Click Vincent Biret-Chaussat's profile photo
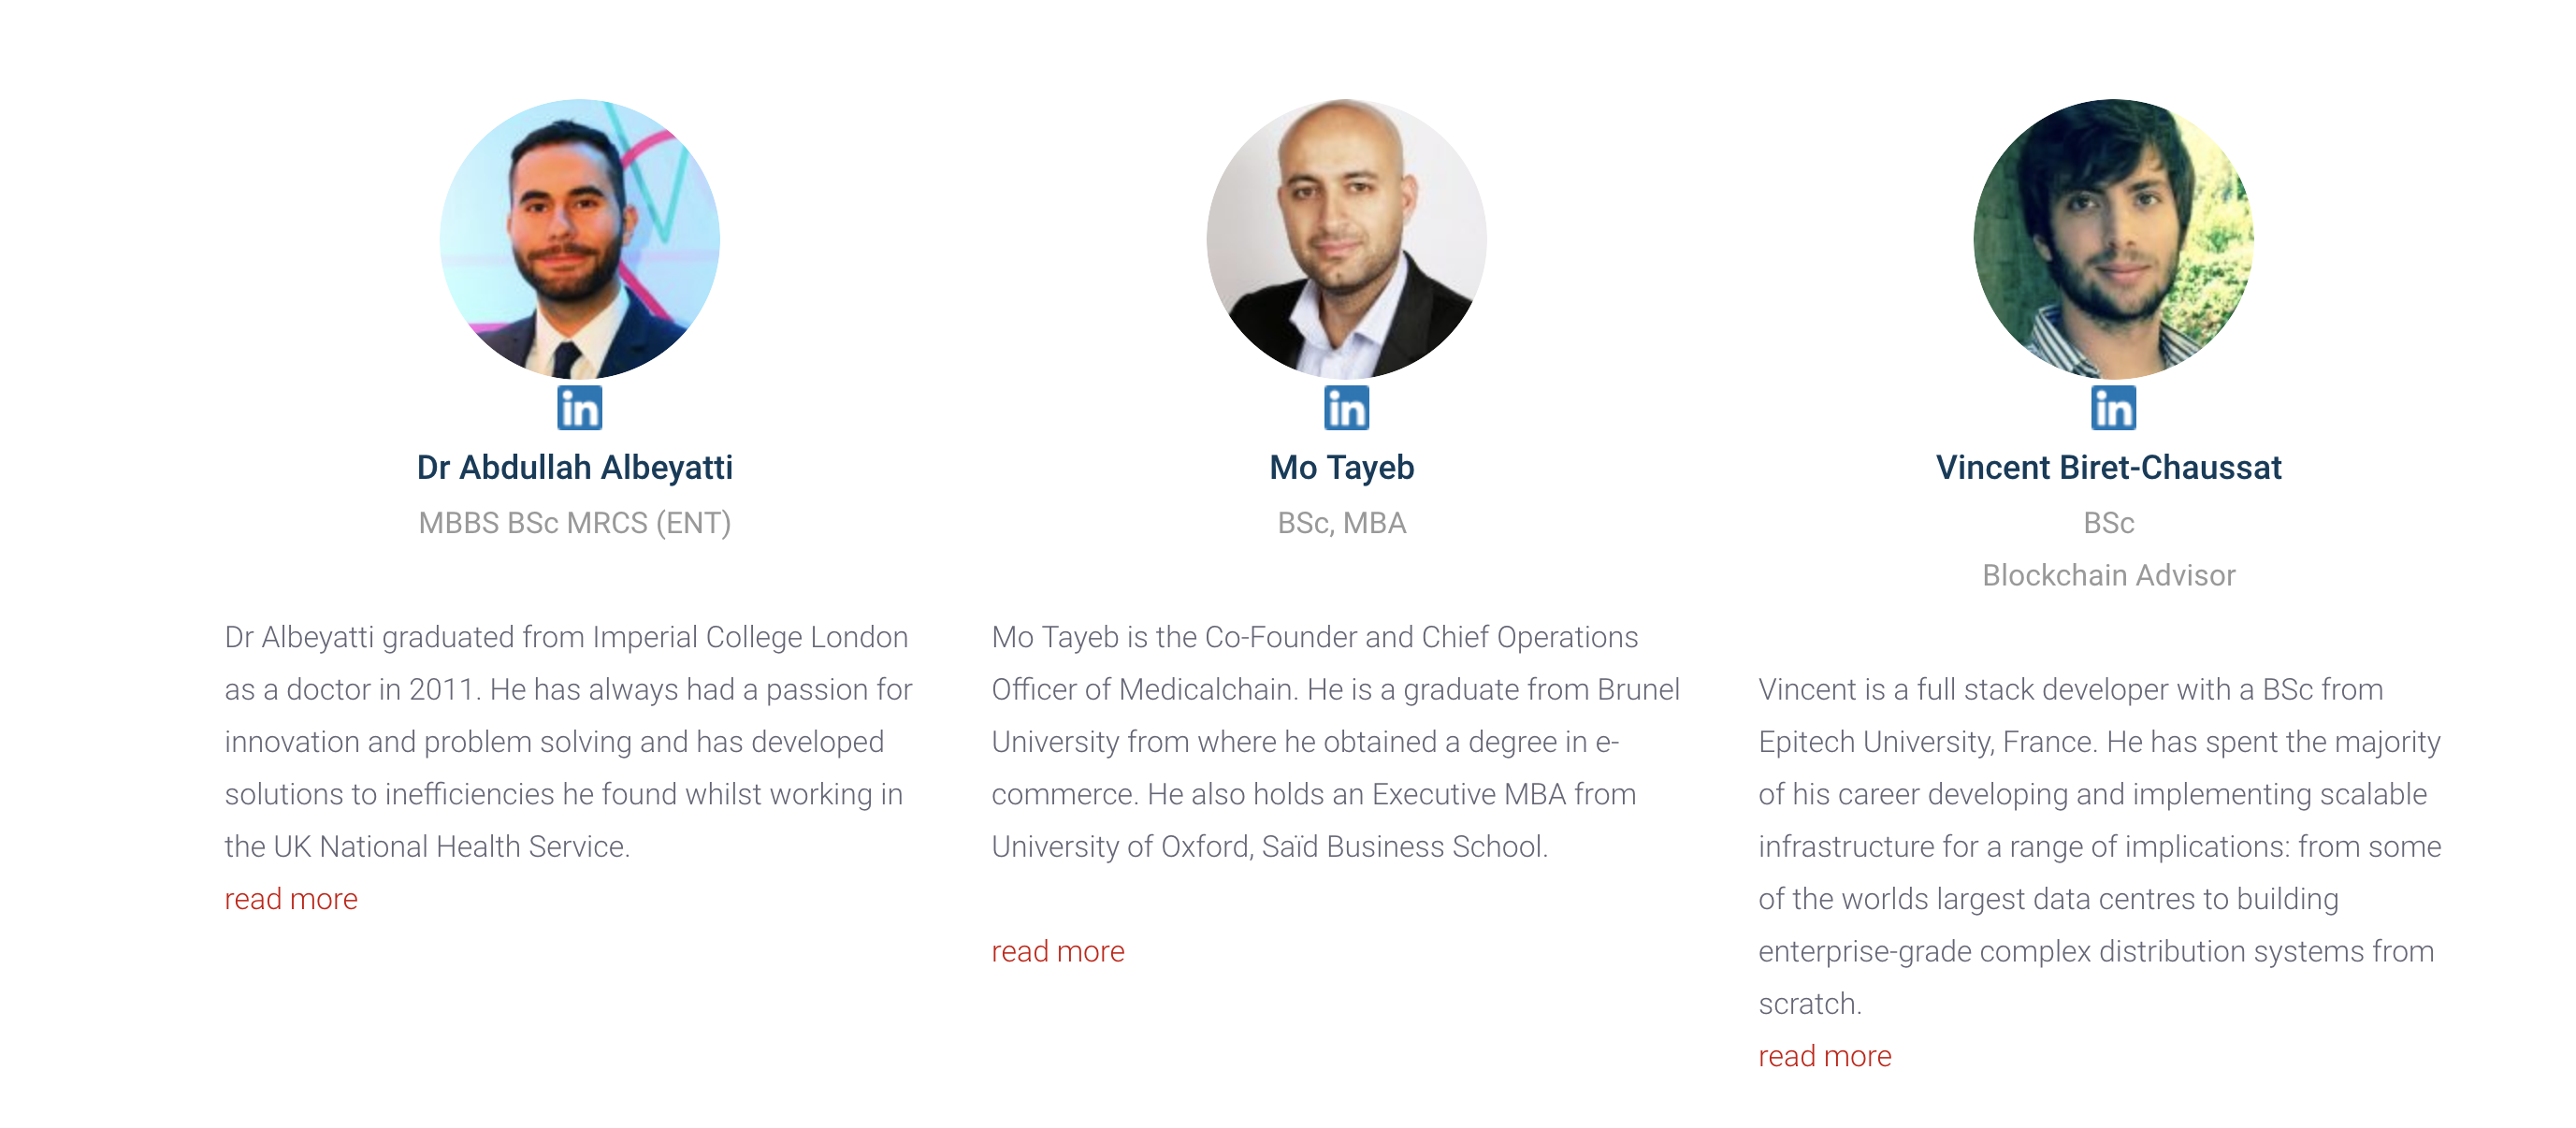 [2113, 239]
